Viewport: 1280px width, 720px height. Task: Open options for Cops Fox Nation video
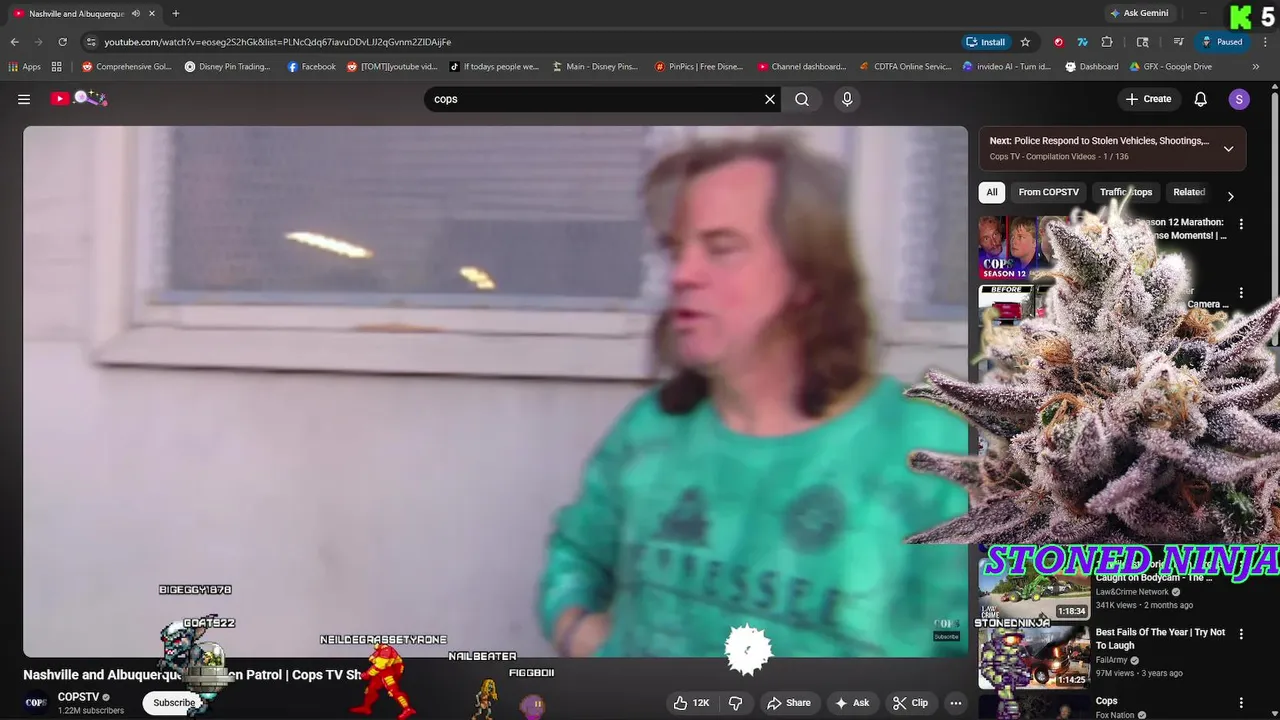point(1241,703)
